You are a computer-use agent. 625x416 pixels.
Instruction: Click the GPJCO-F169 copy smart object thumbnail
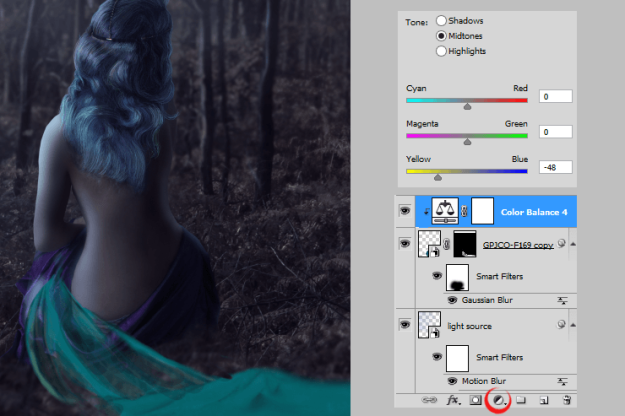[x=429, y=244]
